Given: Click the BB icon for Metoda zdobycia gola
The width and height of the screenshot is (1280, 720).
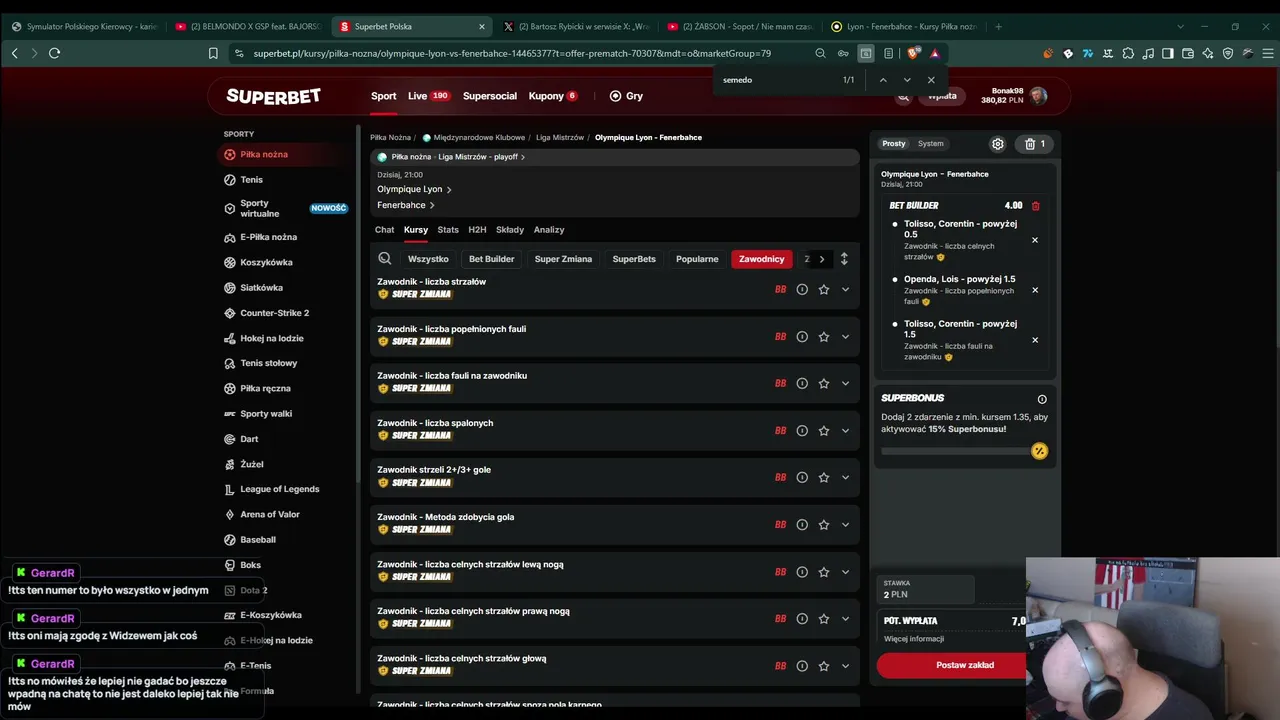Looking at the screenshot, I should (x=780, y=525).
